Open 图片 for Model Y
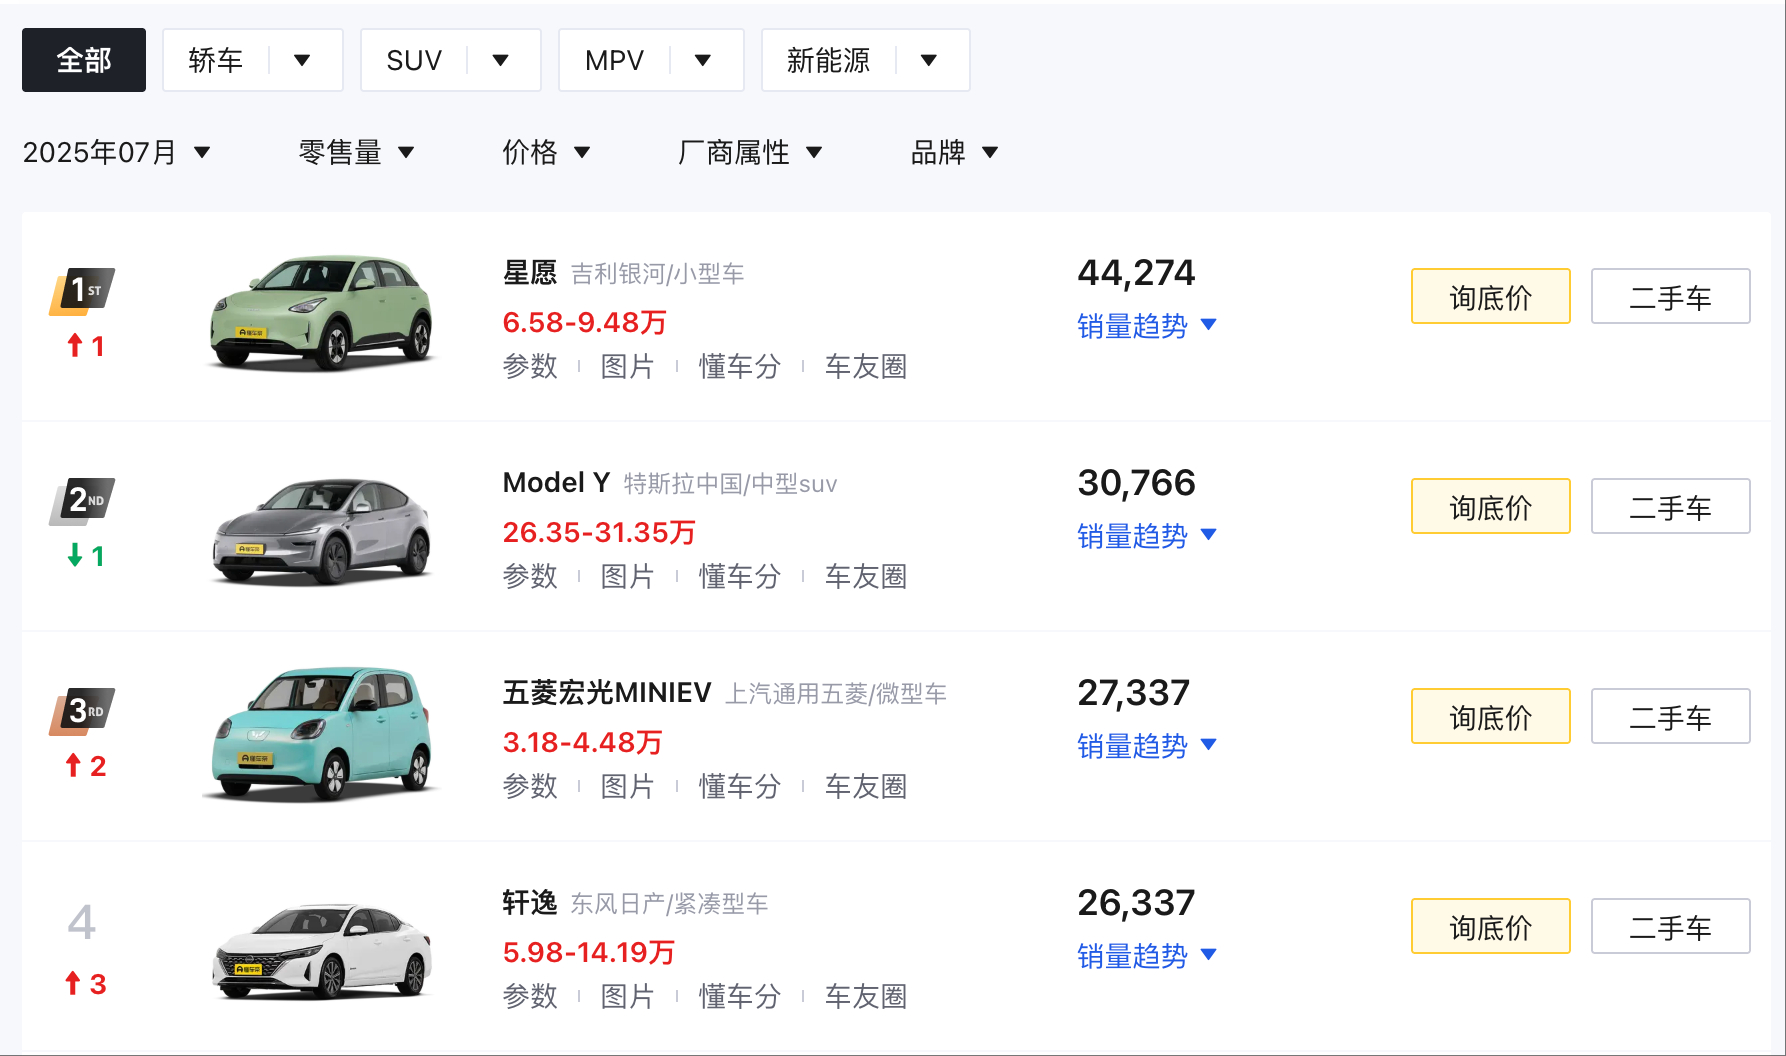The height and width of the screenshot is (1056, 1786). point(627,576)
